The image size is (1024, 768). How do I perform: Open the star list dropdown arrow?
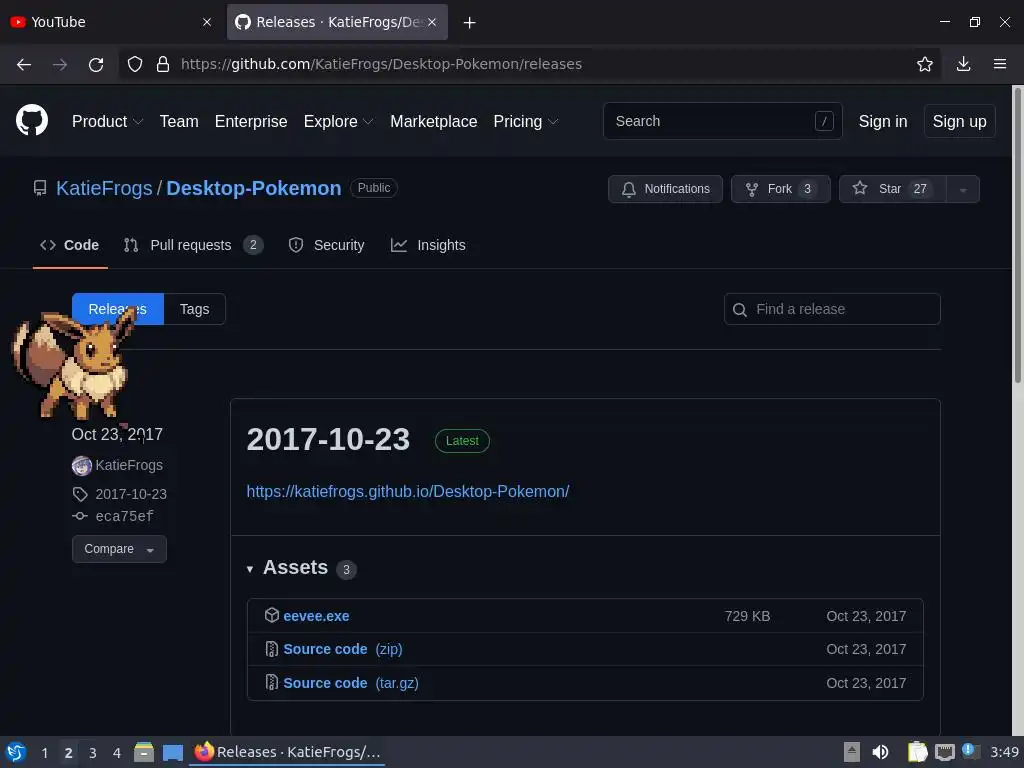pos(963,189)
